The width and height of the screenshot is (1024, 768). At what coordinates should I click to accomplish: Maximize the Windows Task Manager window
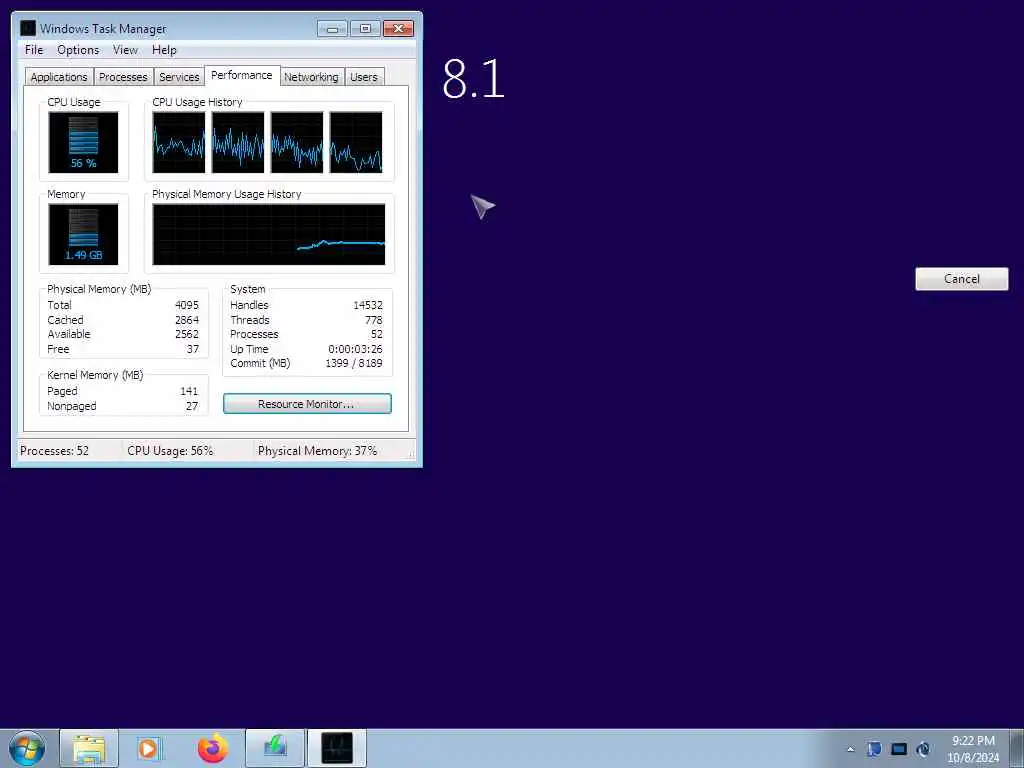[365, 28]
